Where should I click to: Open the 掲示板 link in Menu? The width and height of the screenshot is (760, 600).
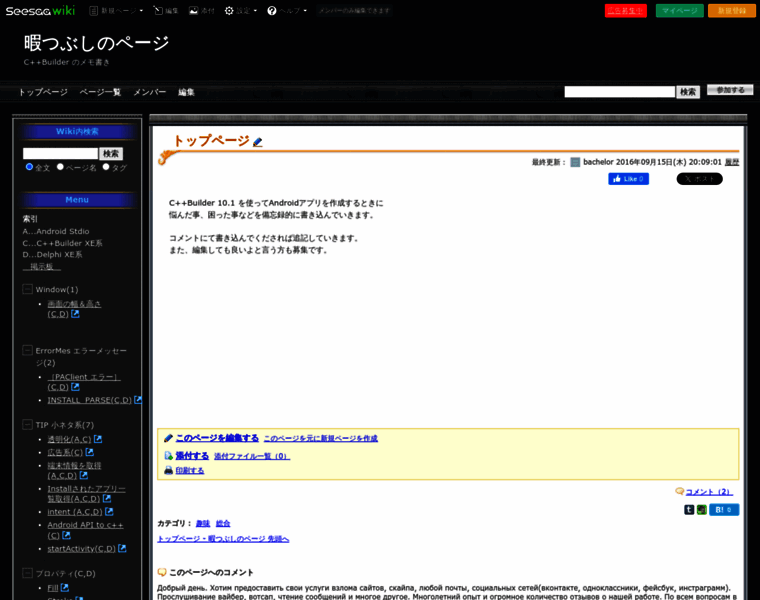click(x=42, y=267)
